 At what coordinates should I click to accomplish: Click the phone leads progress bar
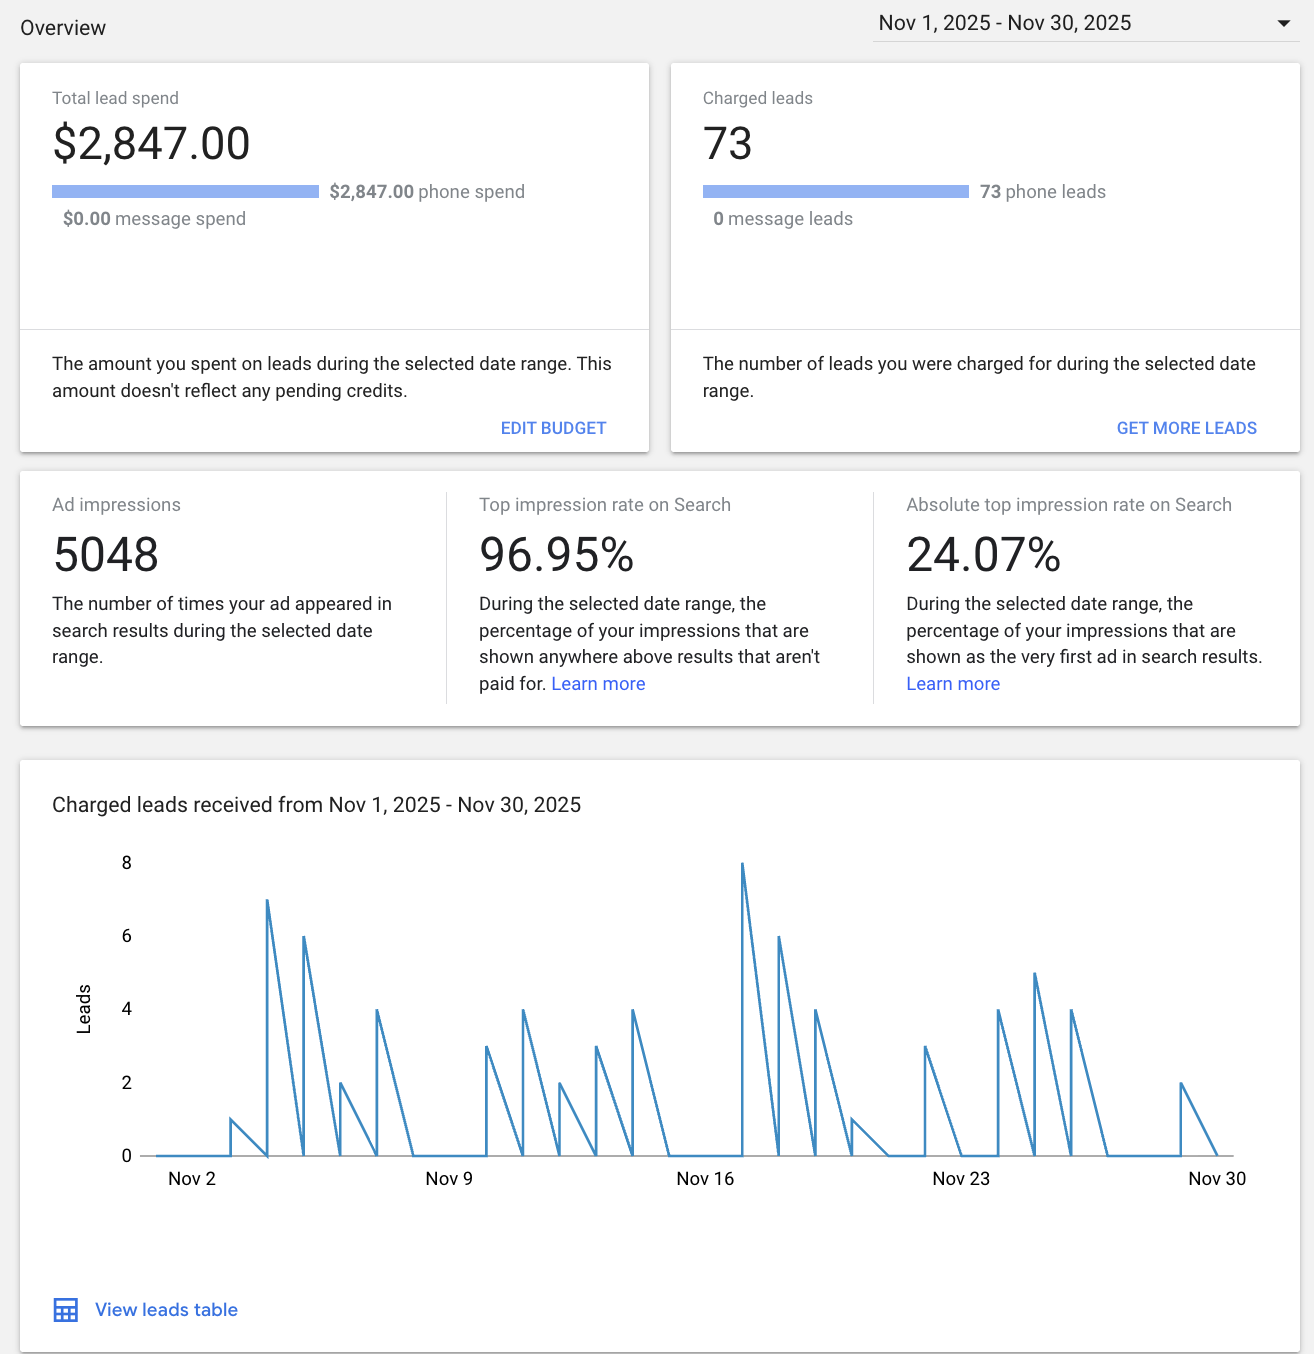coord(835,191)
